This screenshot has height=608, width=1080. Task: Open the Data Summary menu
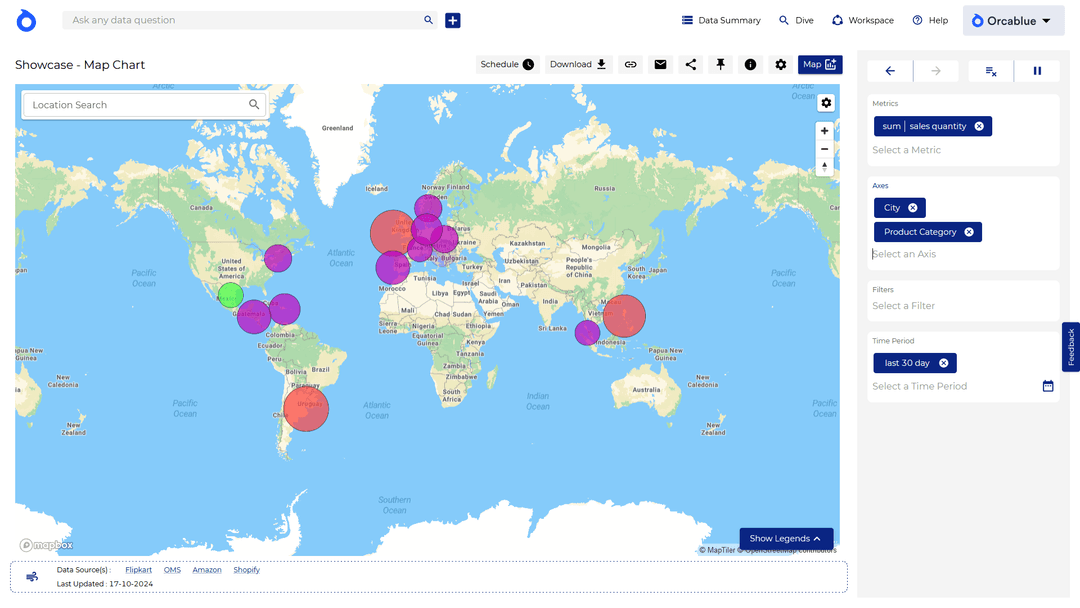pyautogui.click(x=721, y=20)
